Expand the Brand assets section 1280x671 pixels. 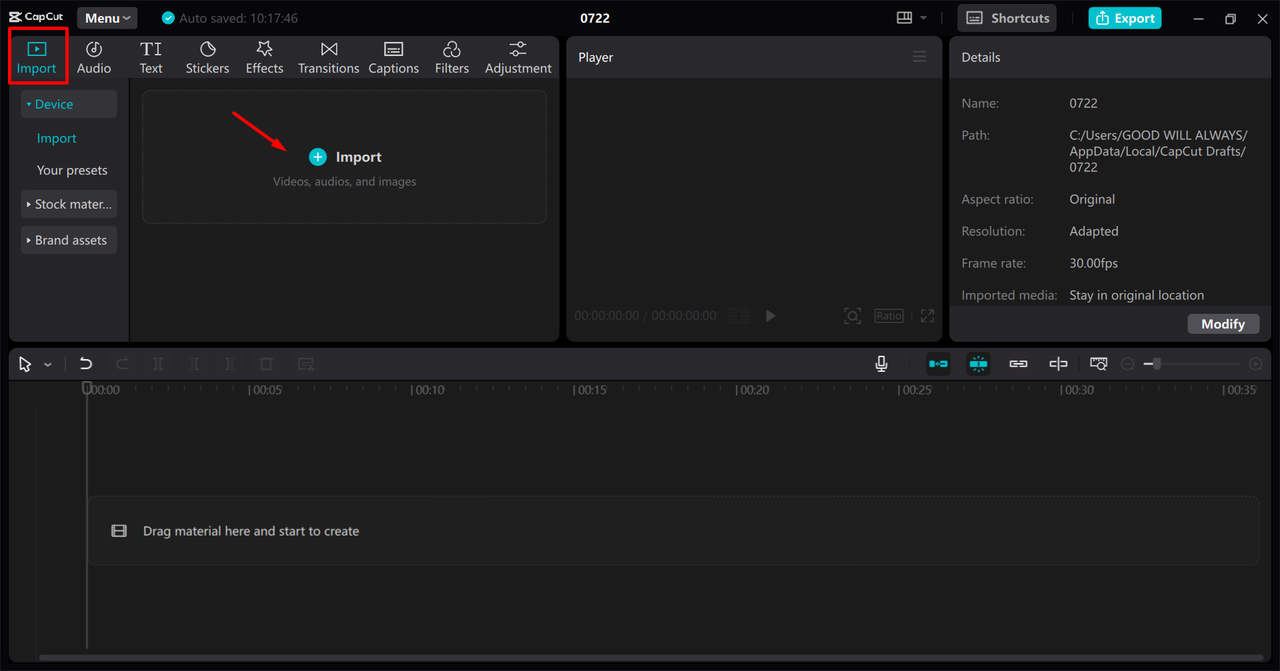coord(69,240)
